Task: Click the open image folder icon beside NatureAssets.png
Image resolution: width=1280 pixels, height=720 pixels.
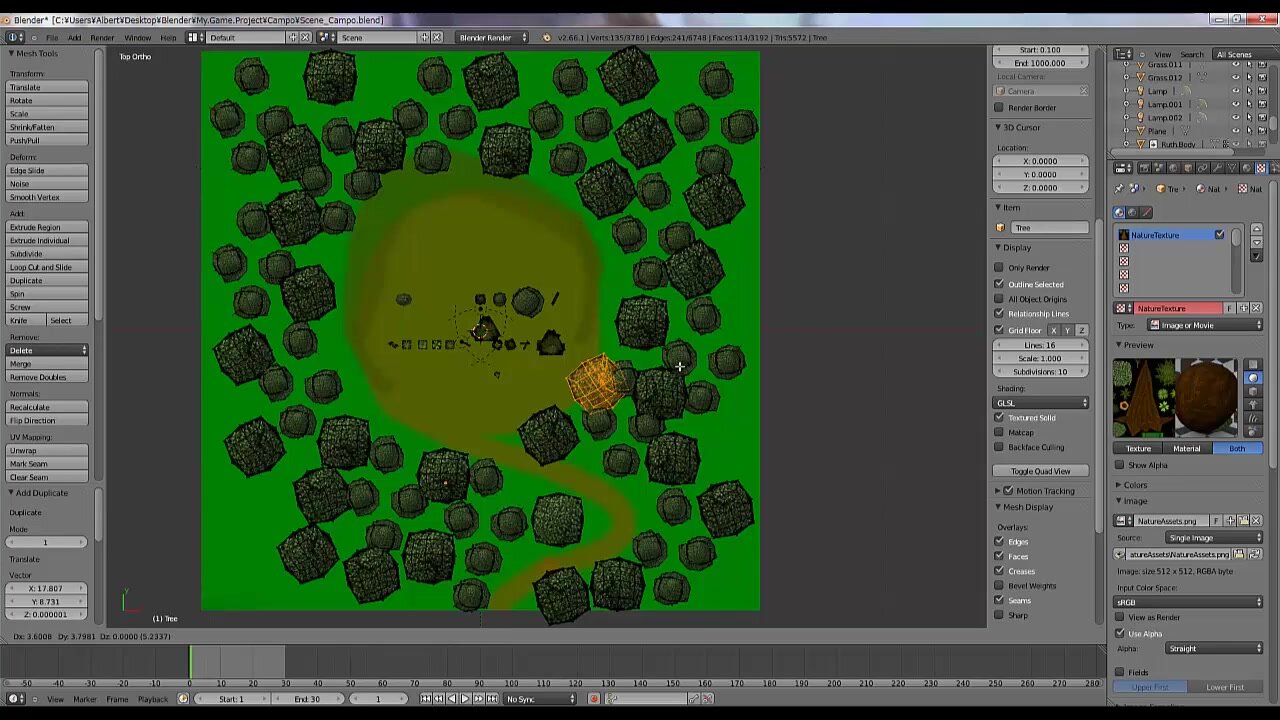Action: point(1243,521)
